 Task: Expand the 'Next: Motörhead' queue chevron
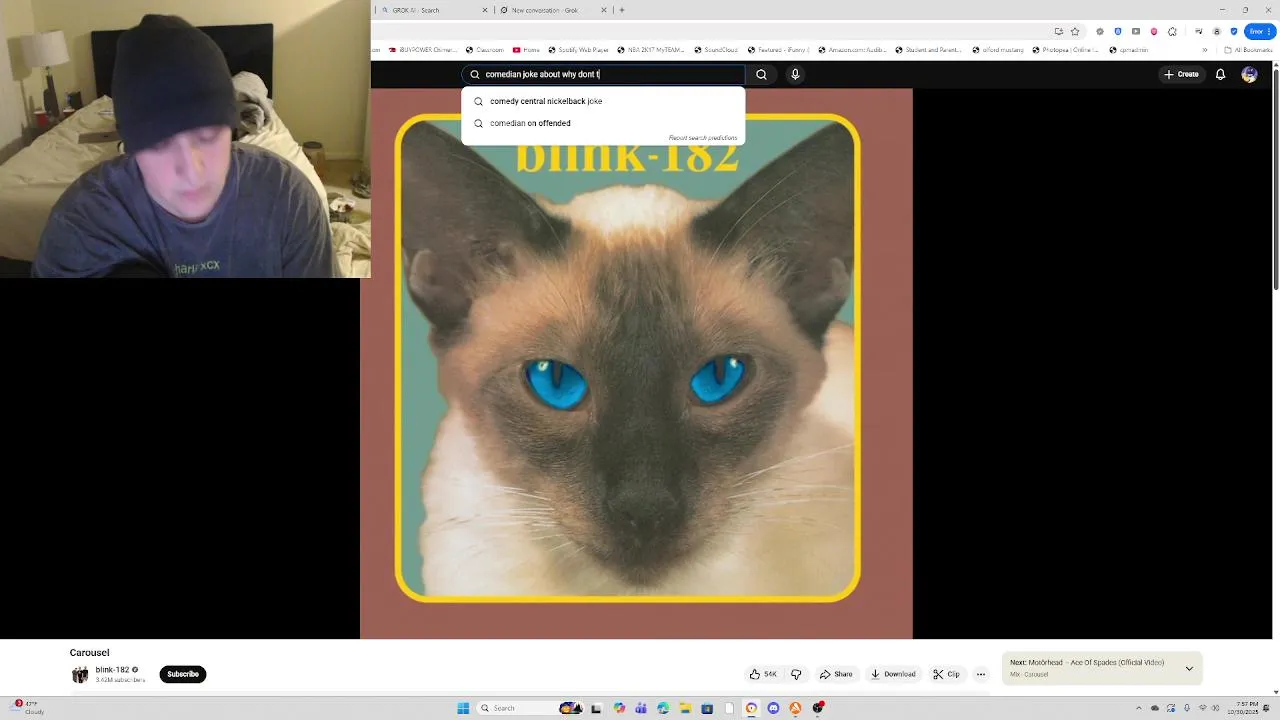[x=1189, y=668]
